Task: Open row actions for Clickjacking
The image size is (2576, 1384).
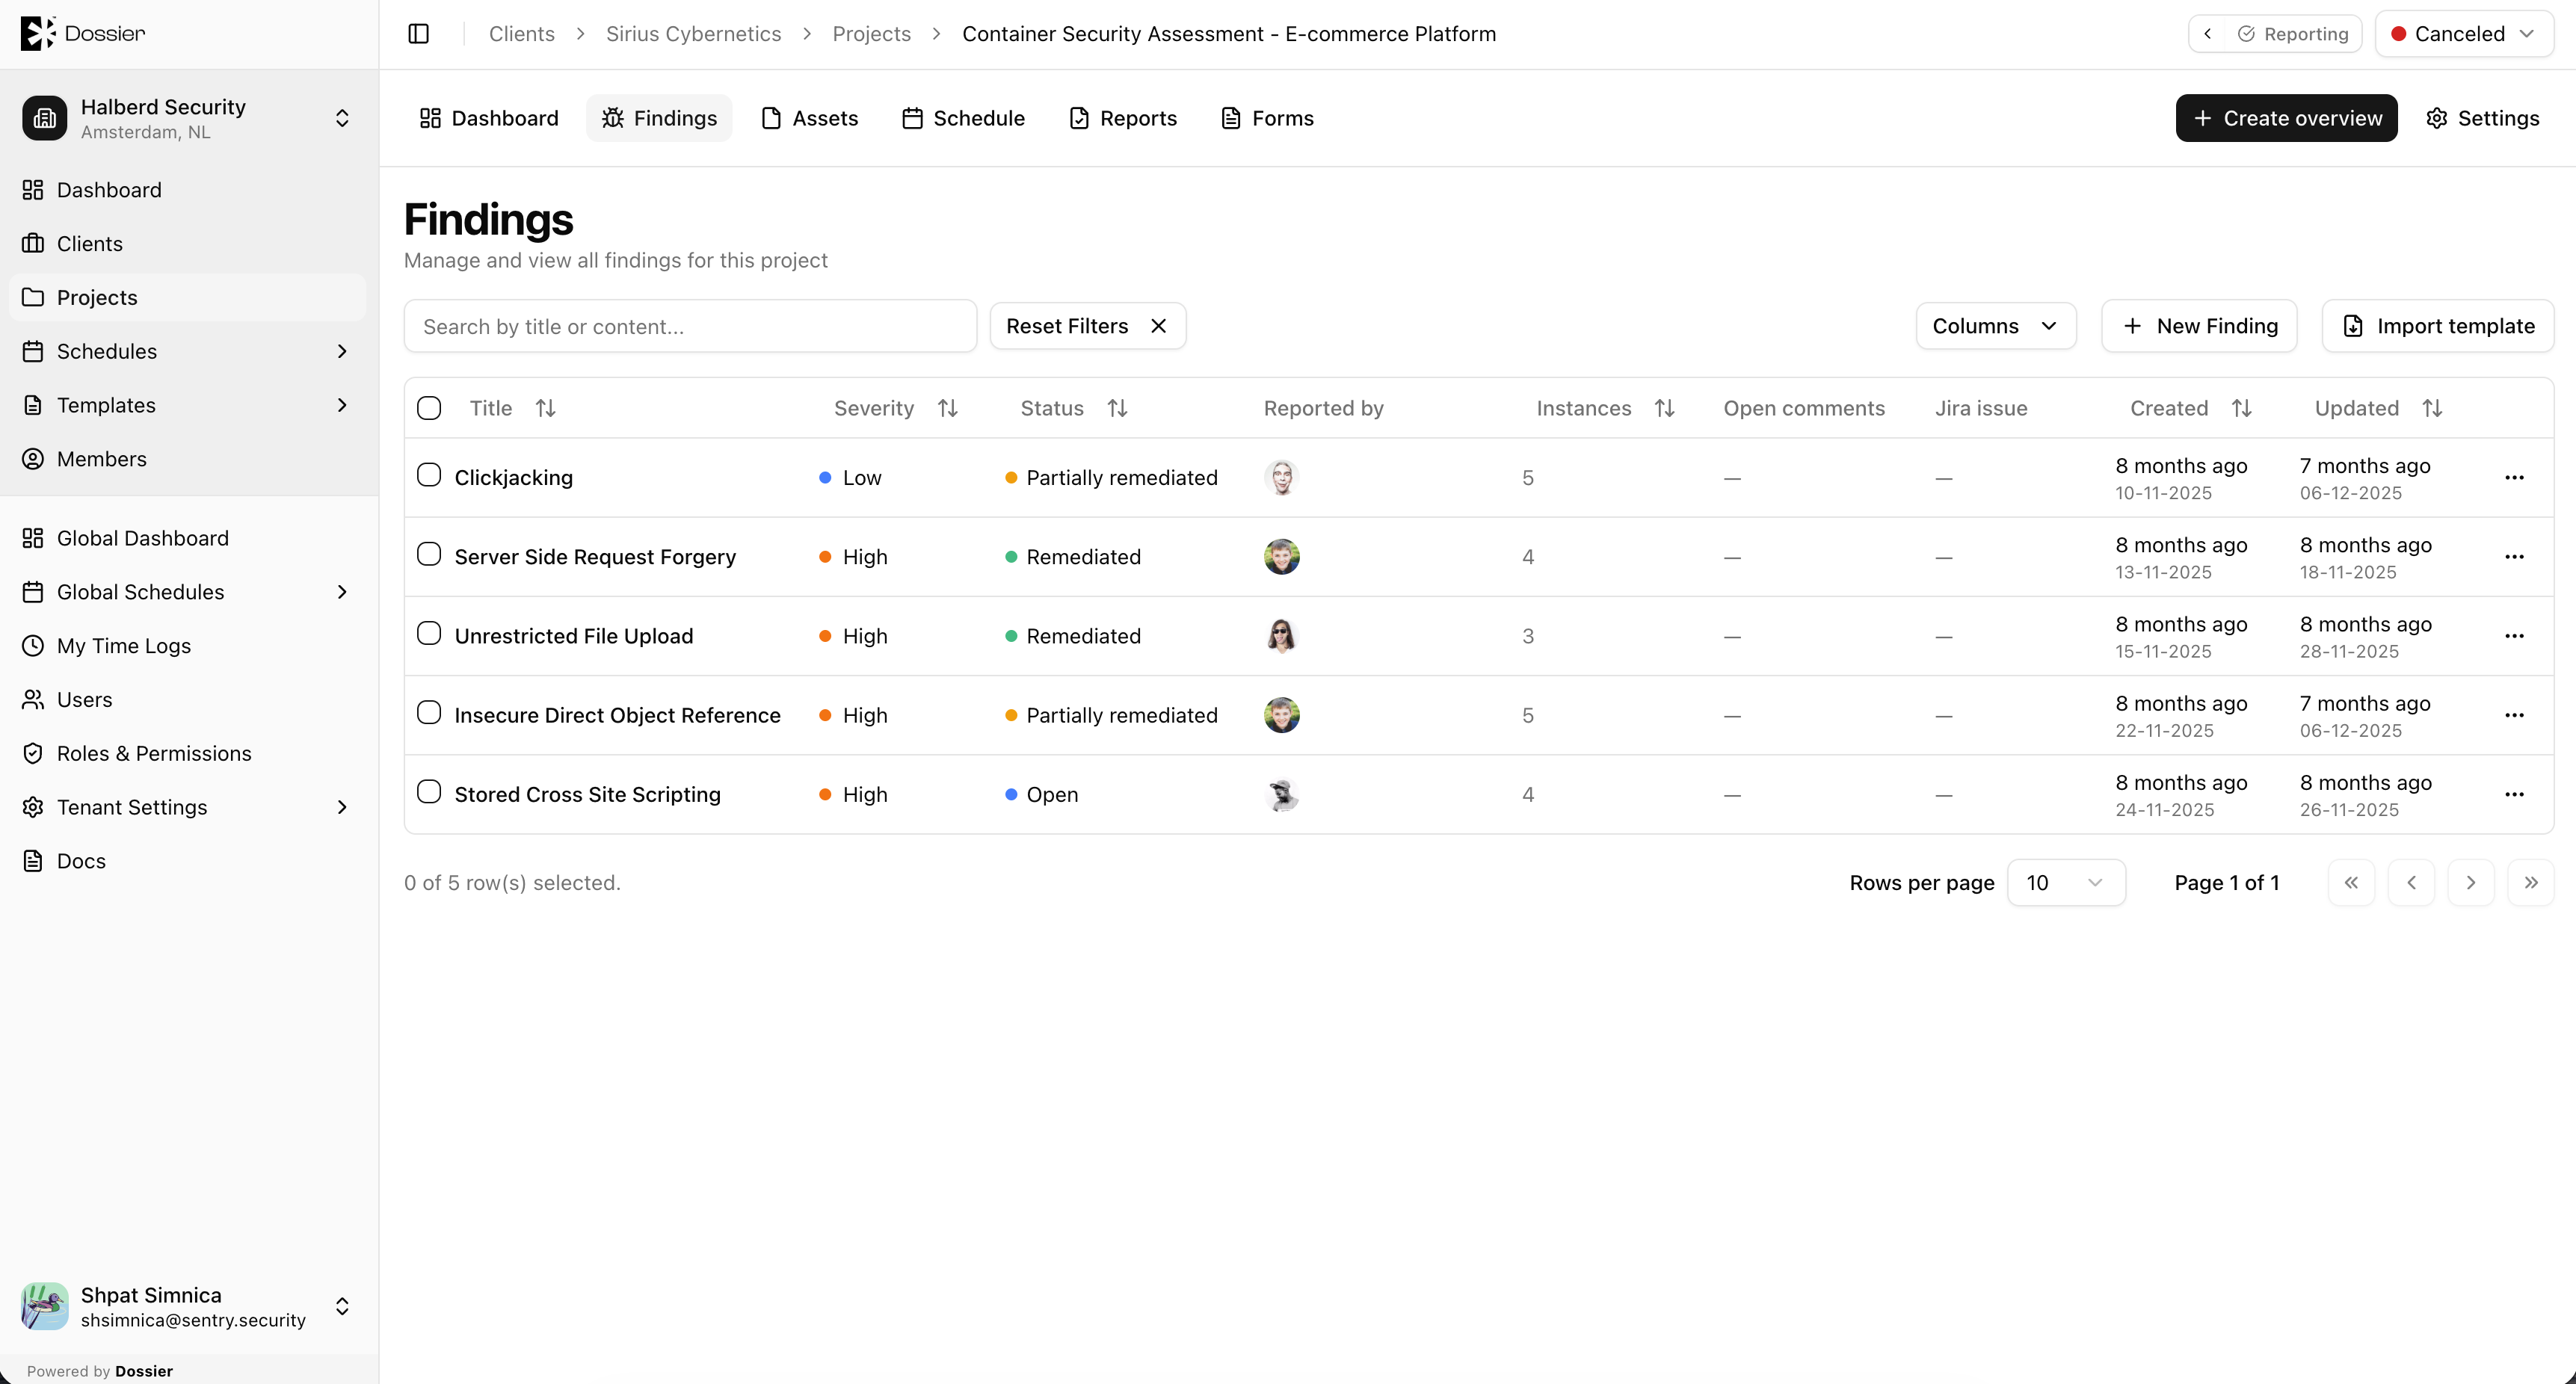Action: [x=2514, y=478]
